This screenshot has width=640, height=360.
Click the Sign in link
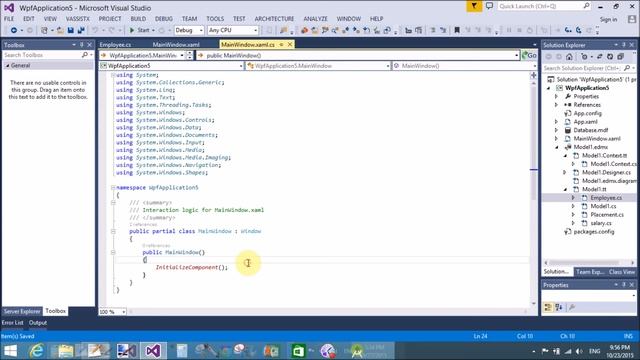click(608, 19)
